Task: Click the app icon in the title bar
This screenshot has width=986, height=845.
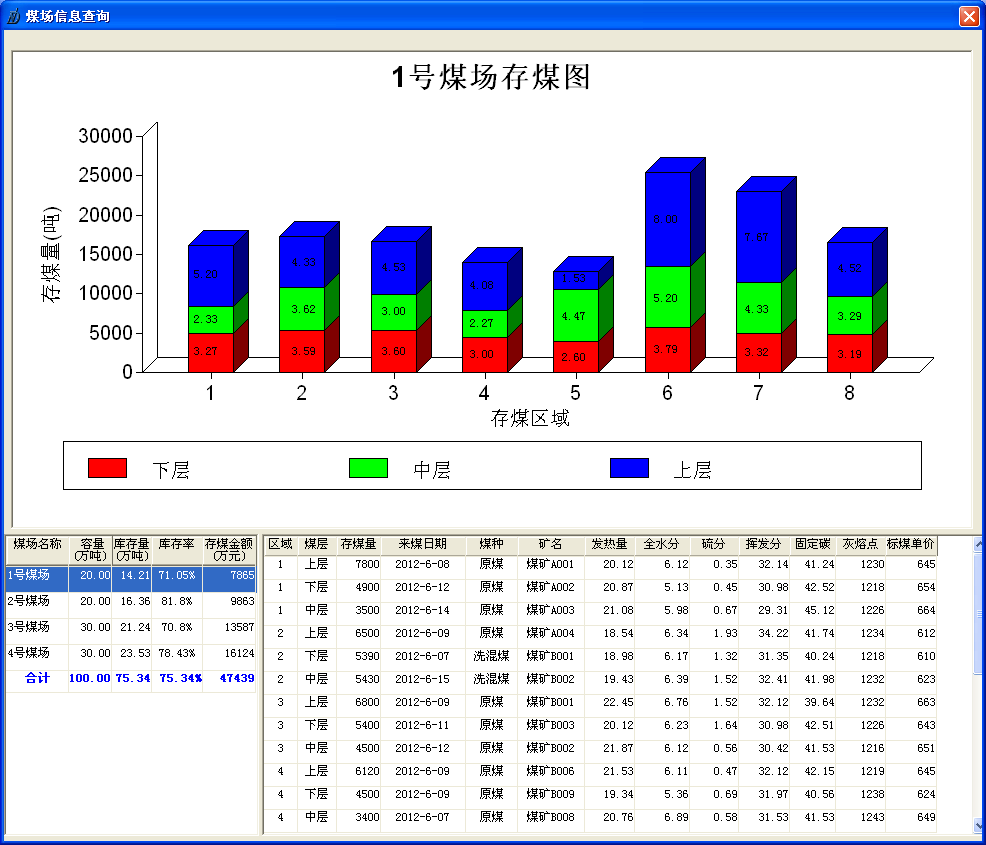Action: (x=13, y=16)
